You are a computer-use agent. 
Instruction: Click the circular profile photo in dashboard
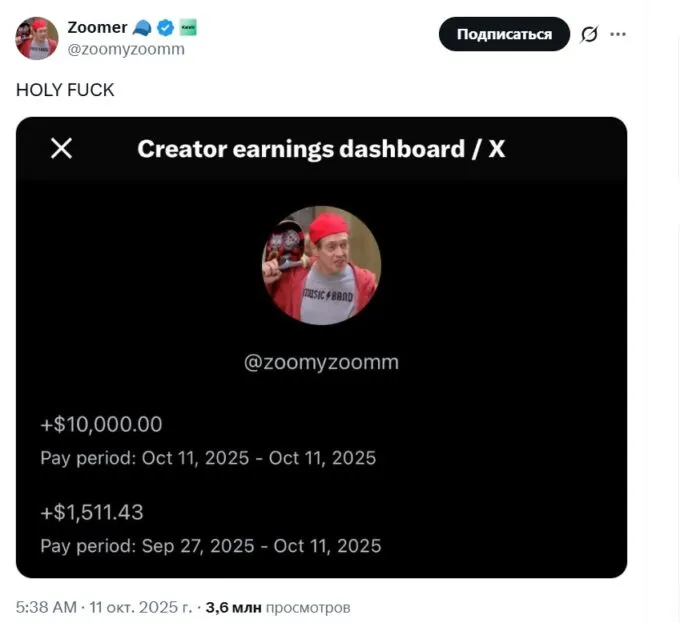321,265
